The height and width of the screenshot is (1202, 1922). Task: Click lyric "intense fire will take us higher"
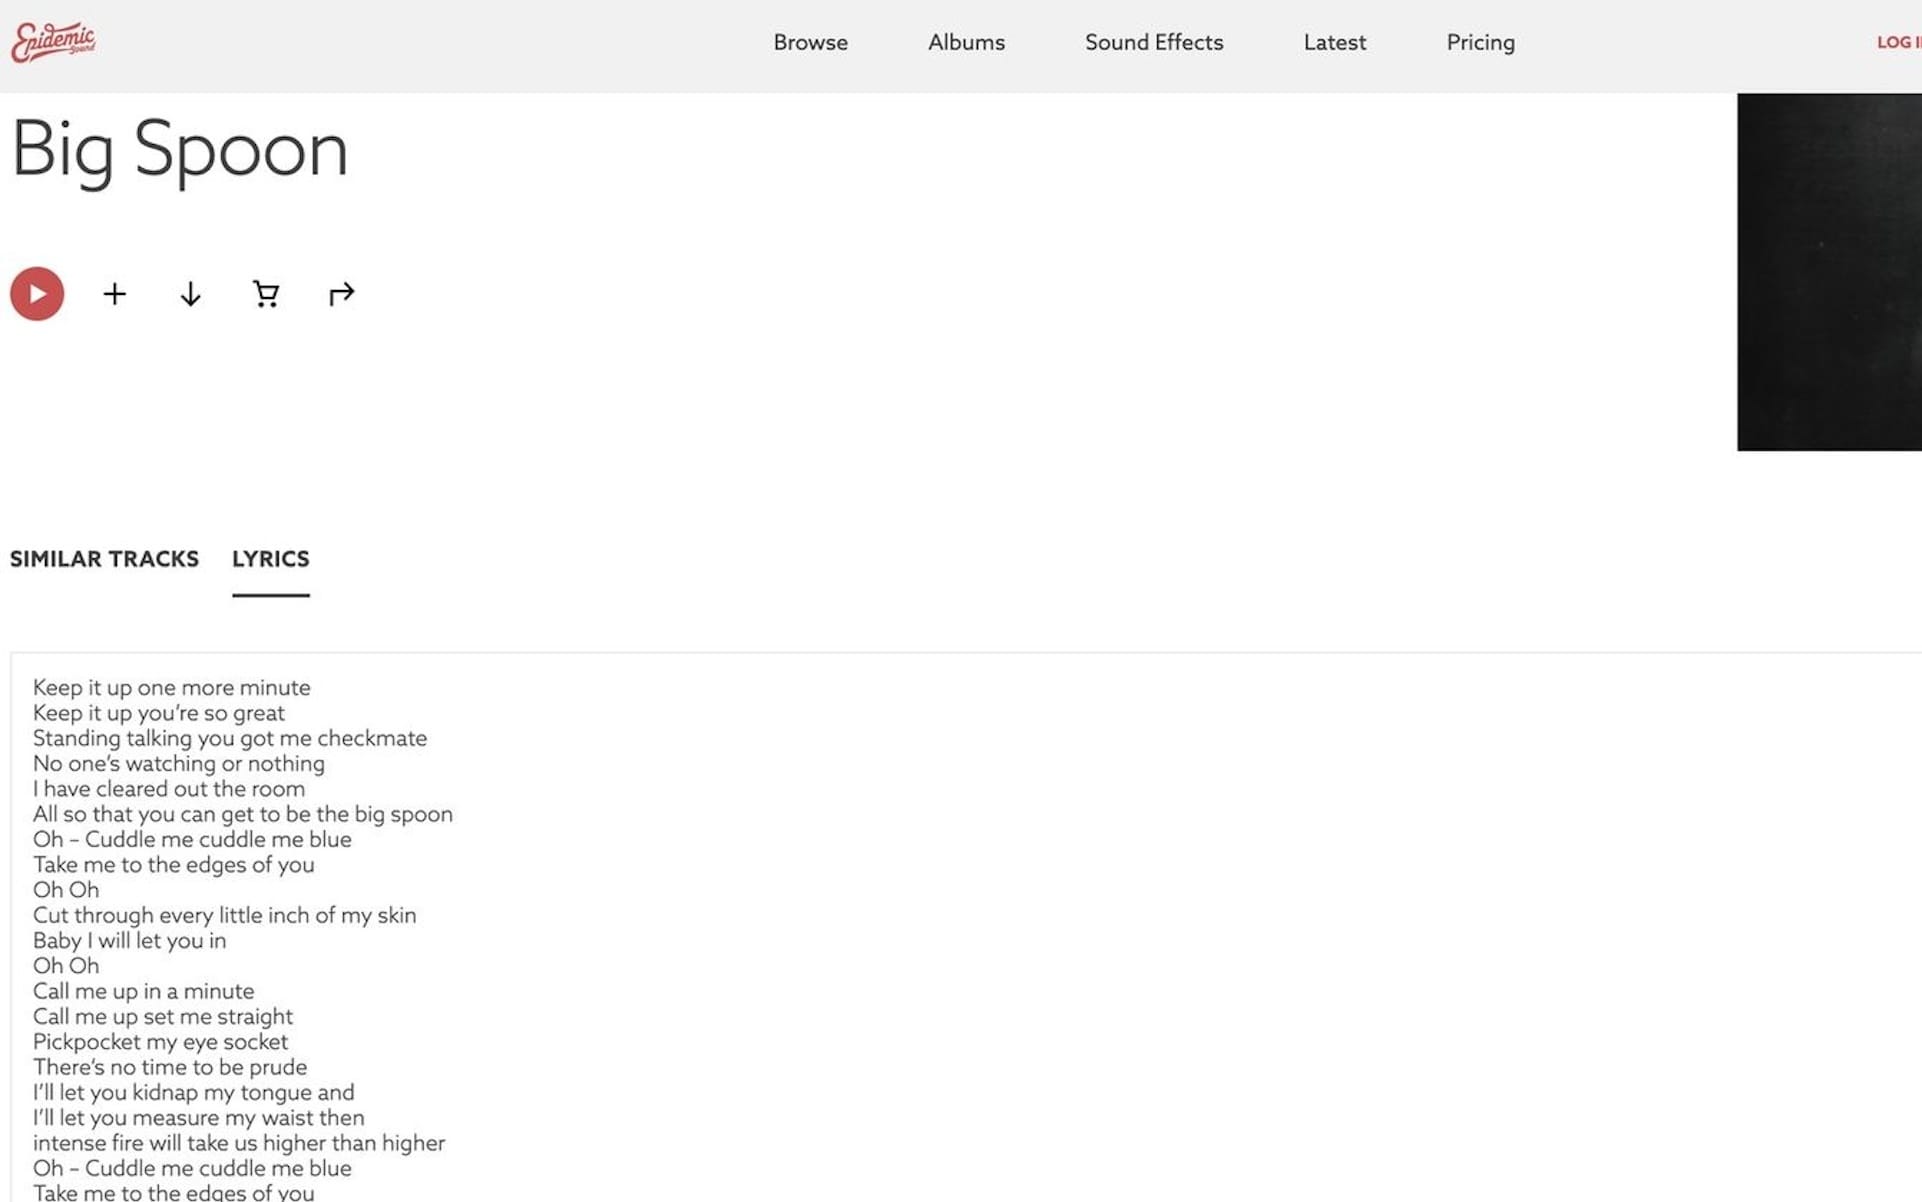click(x=238, y=1143)
